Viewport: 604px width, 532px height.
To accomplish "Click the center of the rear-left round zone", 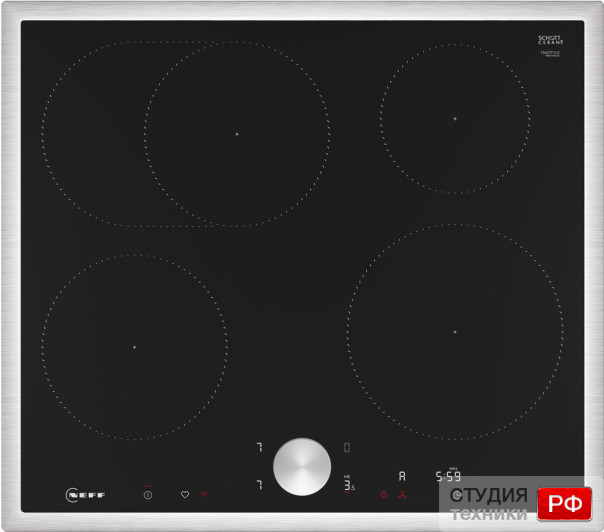I will 237,134.
